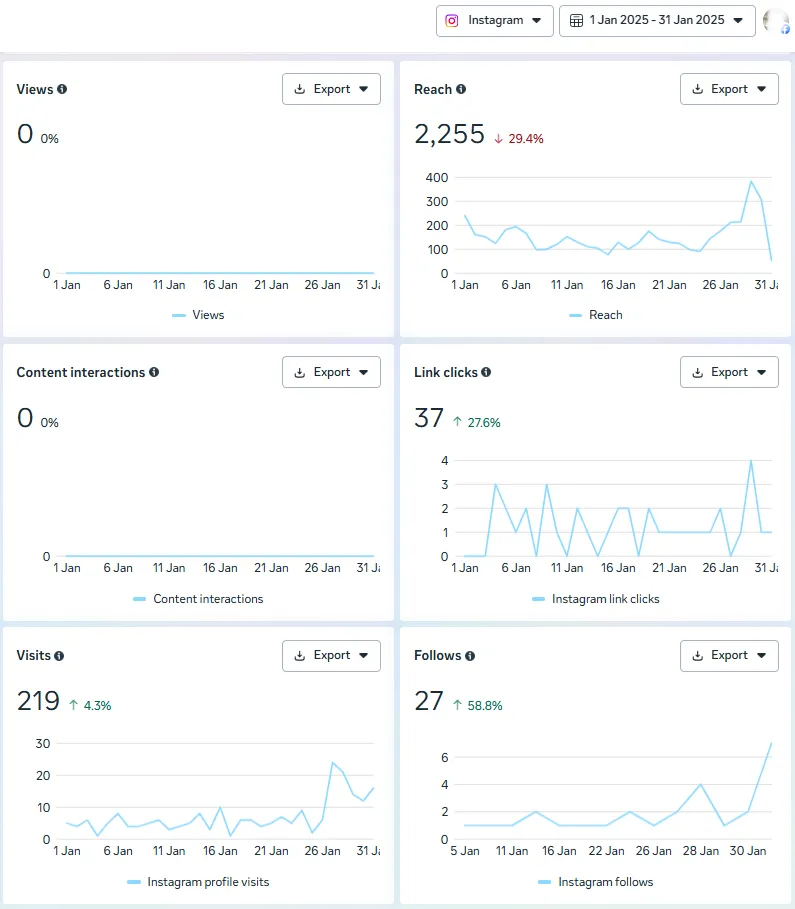Toggle the Instagram profile visits legend item

coord(198,882)
